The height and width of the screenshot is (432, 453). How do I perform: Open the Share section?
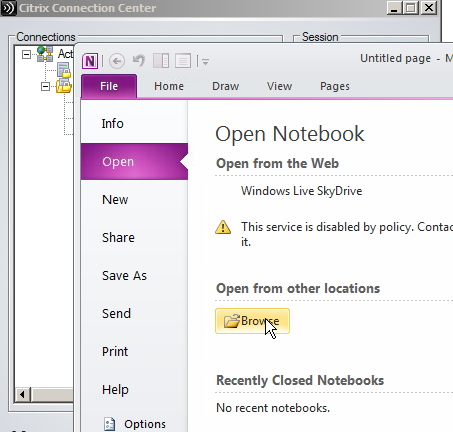click(x=134, y=238)
